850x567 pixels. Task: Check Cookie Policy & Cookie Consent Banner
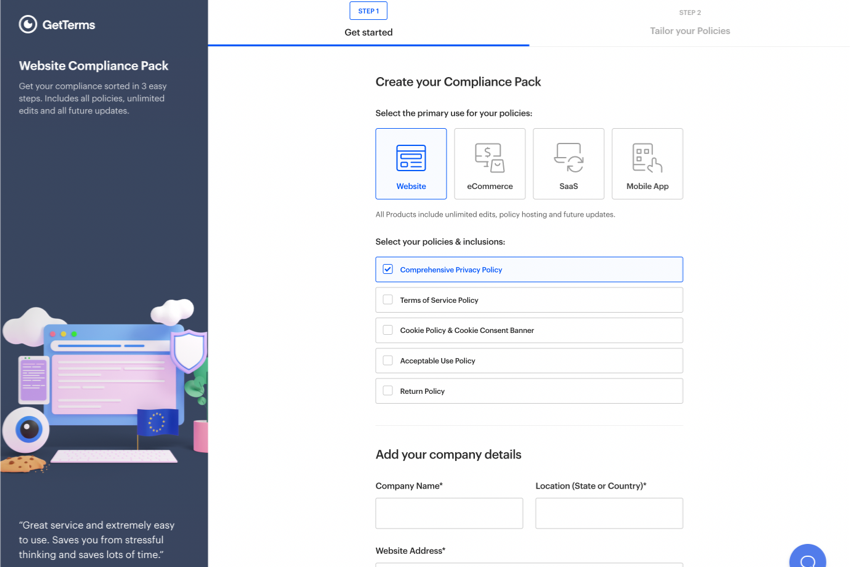388,330
